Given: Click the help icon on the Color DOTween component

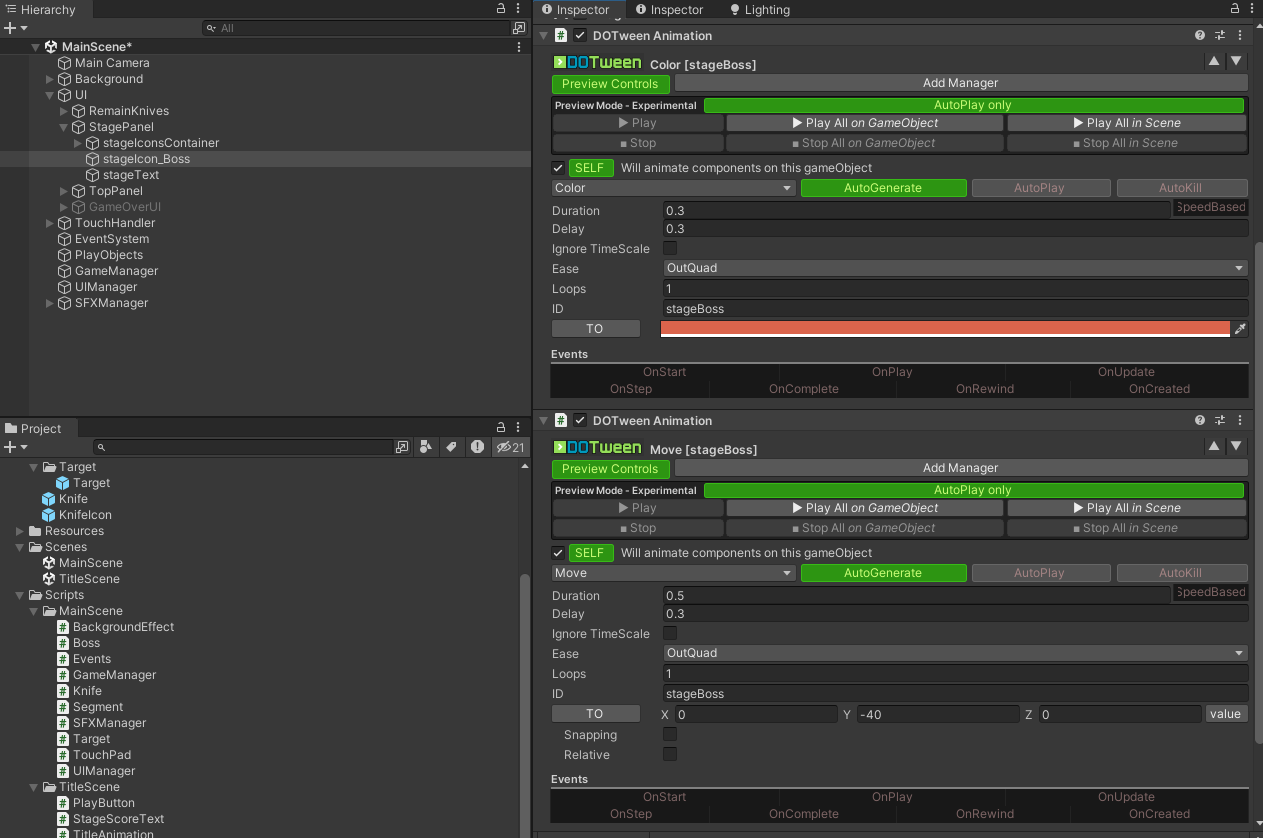Looking at the screenshot, I should point(1199,35).
